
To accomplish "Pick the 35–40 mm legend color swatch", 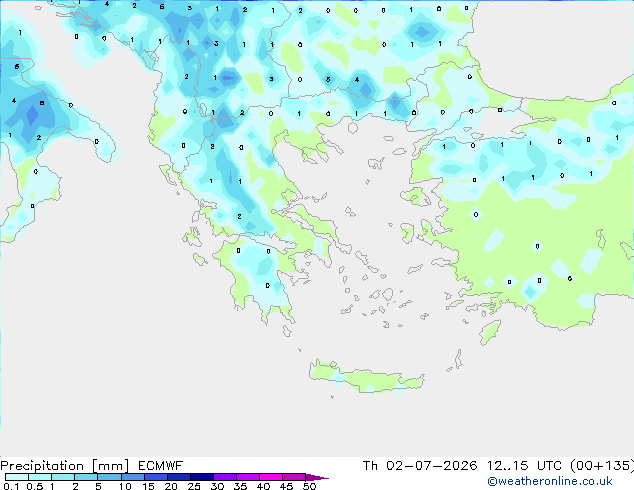I will coord(247,477).
